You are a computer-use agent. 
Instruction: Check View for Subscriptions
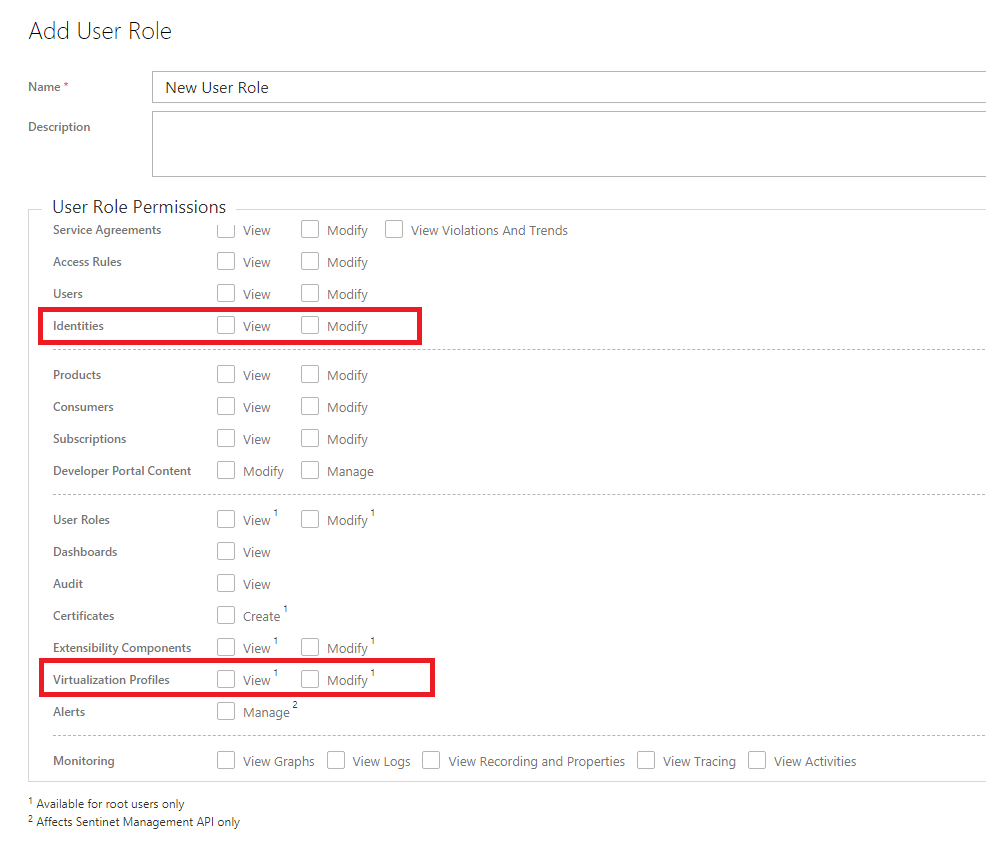226,439
